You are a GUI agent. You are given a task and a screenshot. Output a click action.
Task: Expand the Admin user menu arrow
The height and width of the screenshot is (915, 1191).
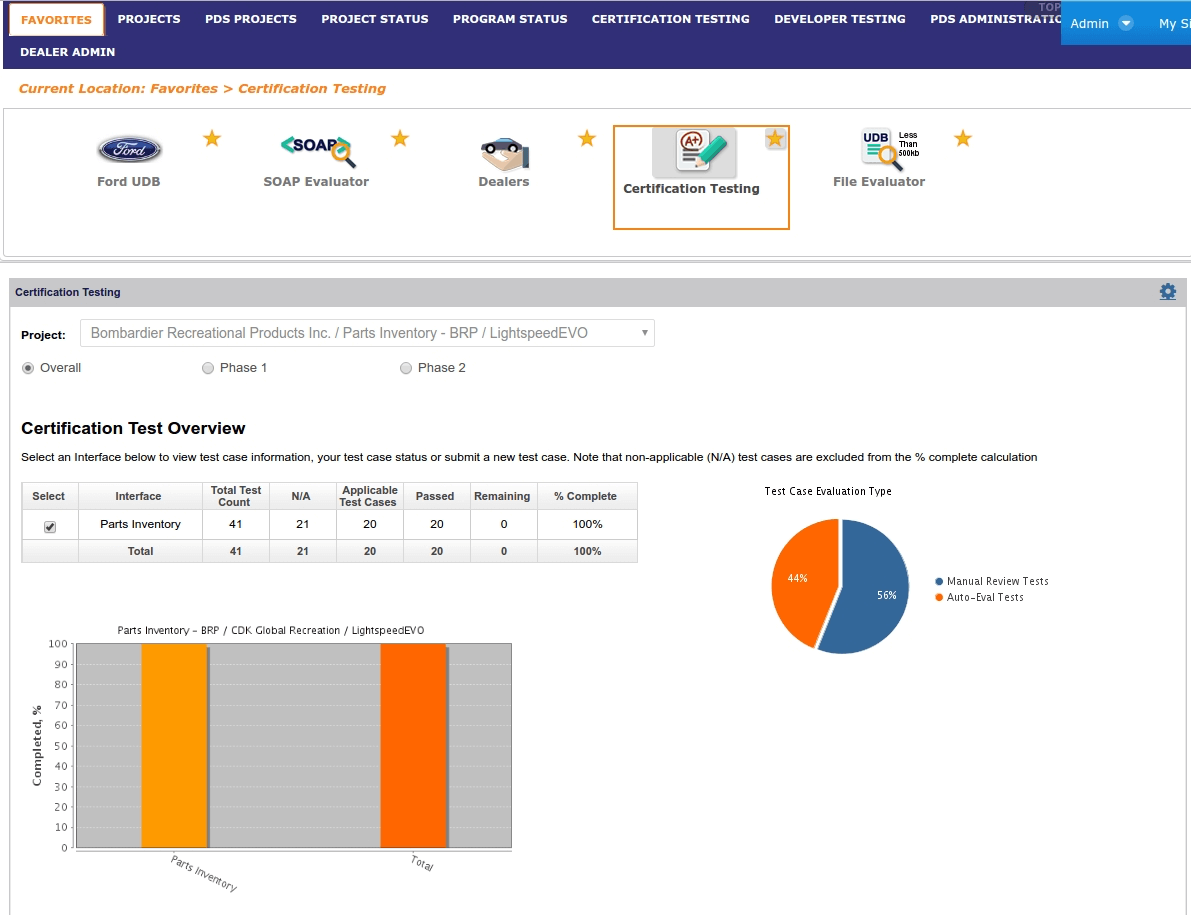click(1126, 24)
